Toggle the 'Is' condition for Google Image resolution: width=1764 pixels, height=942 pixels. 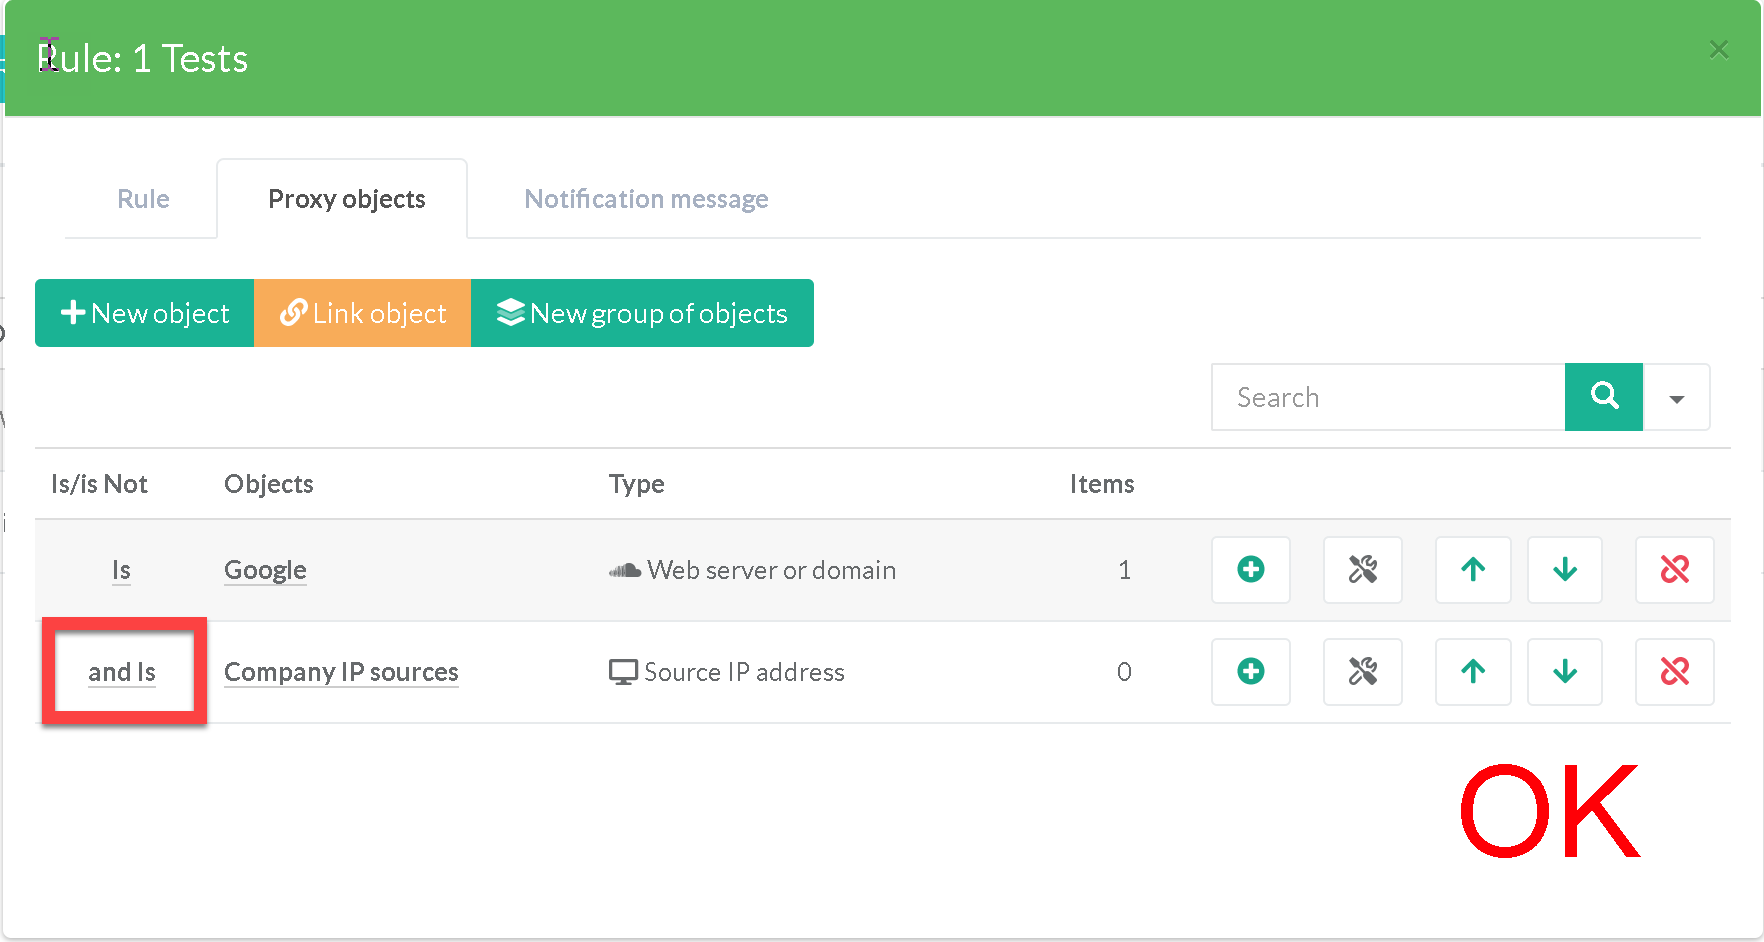click(121, 570)
